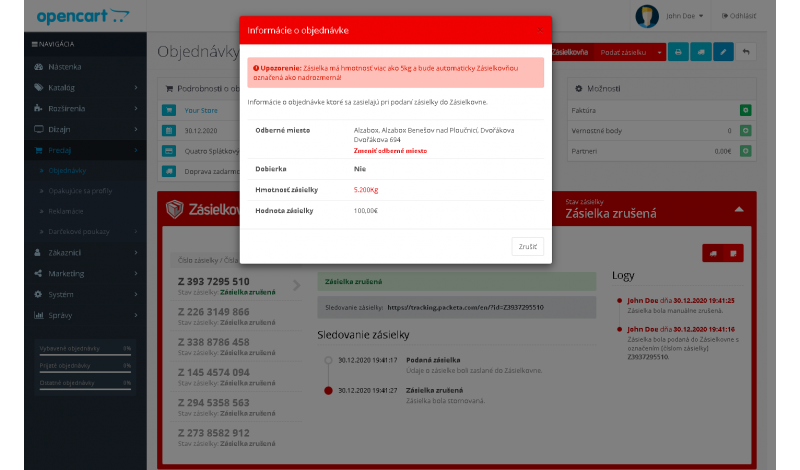Click the Katalóg tag icon
The width and height of the screenshot is (800, 470).
coord(38,87)
